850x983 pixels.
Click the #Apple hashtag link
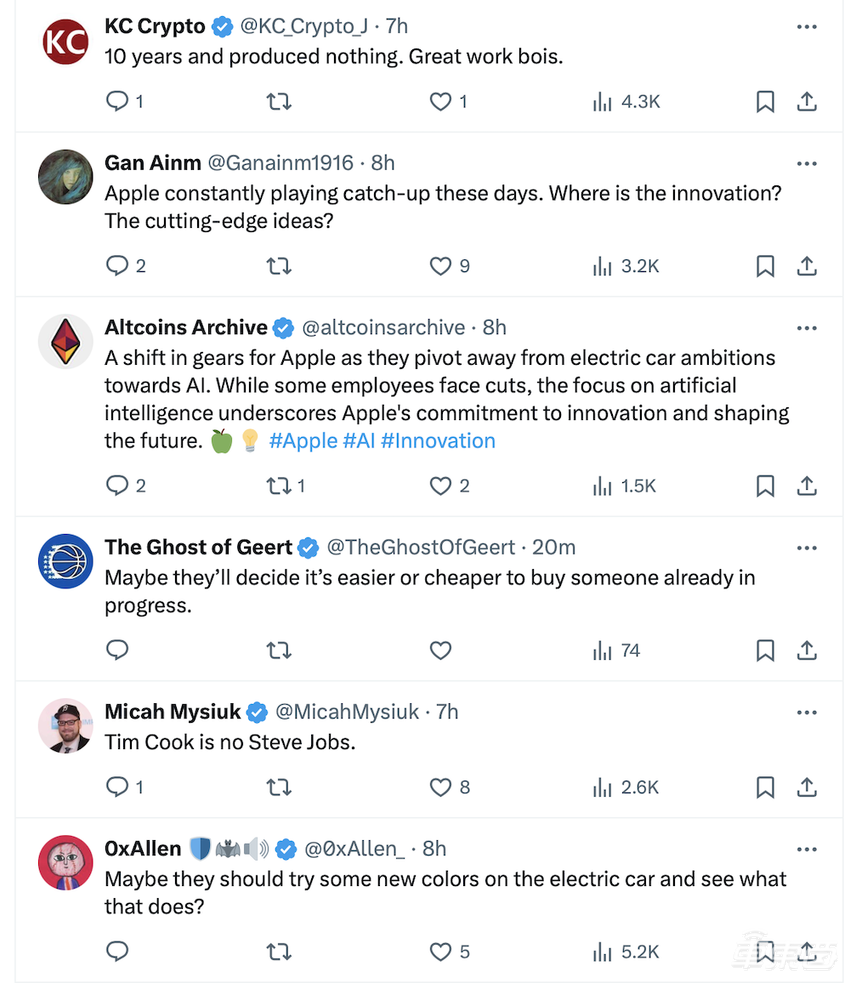point(303,441)
